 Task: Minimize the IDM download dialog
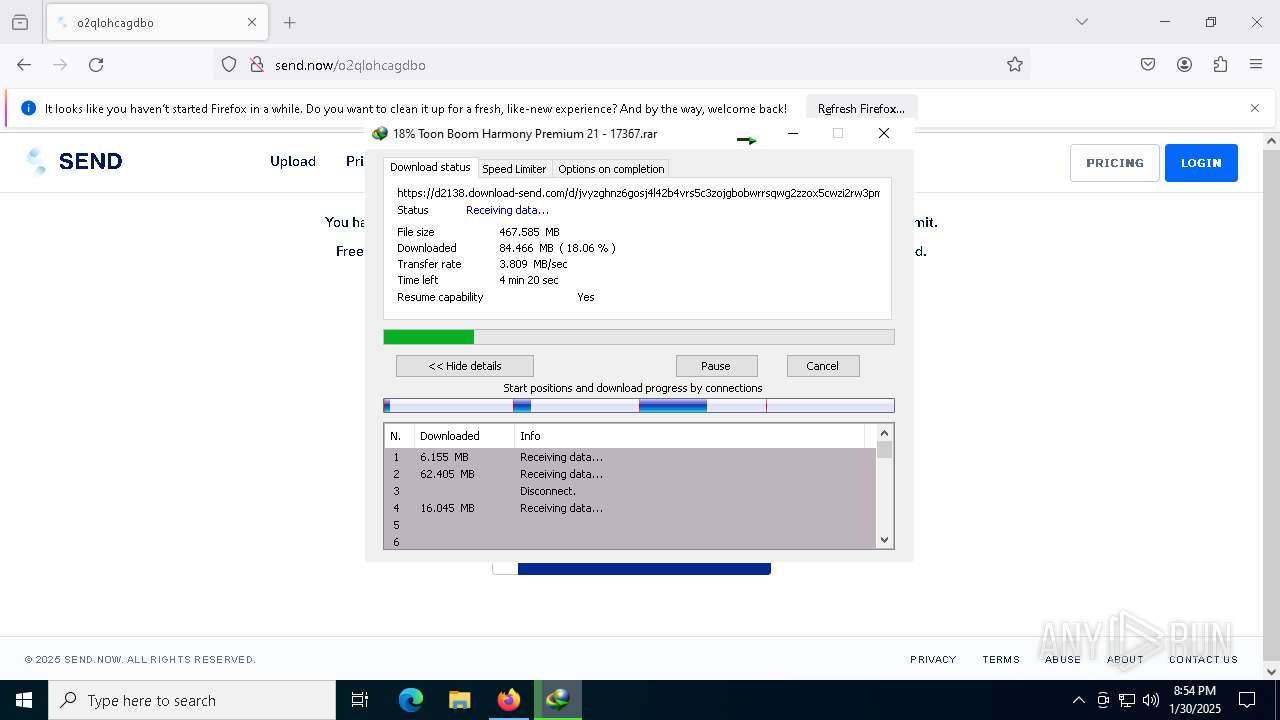pyautogui.click(x=793, y=133)
